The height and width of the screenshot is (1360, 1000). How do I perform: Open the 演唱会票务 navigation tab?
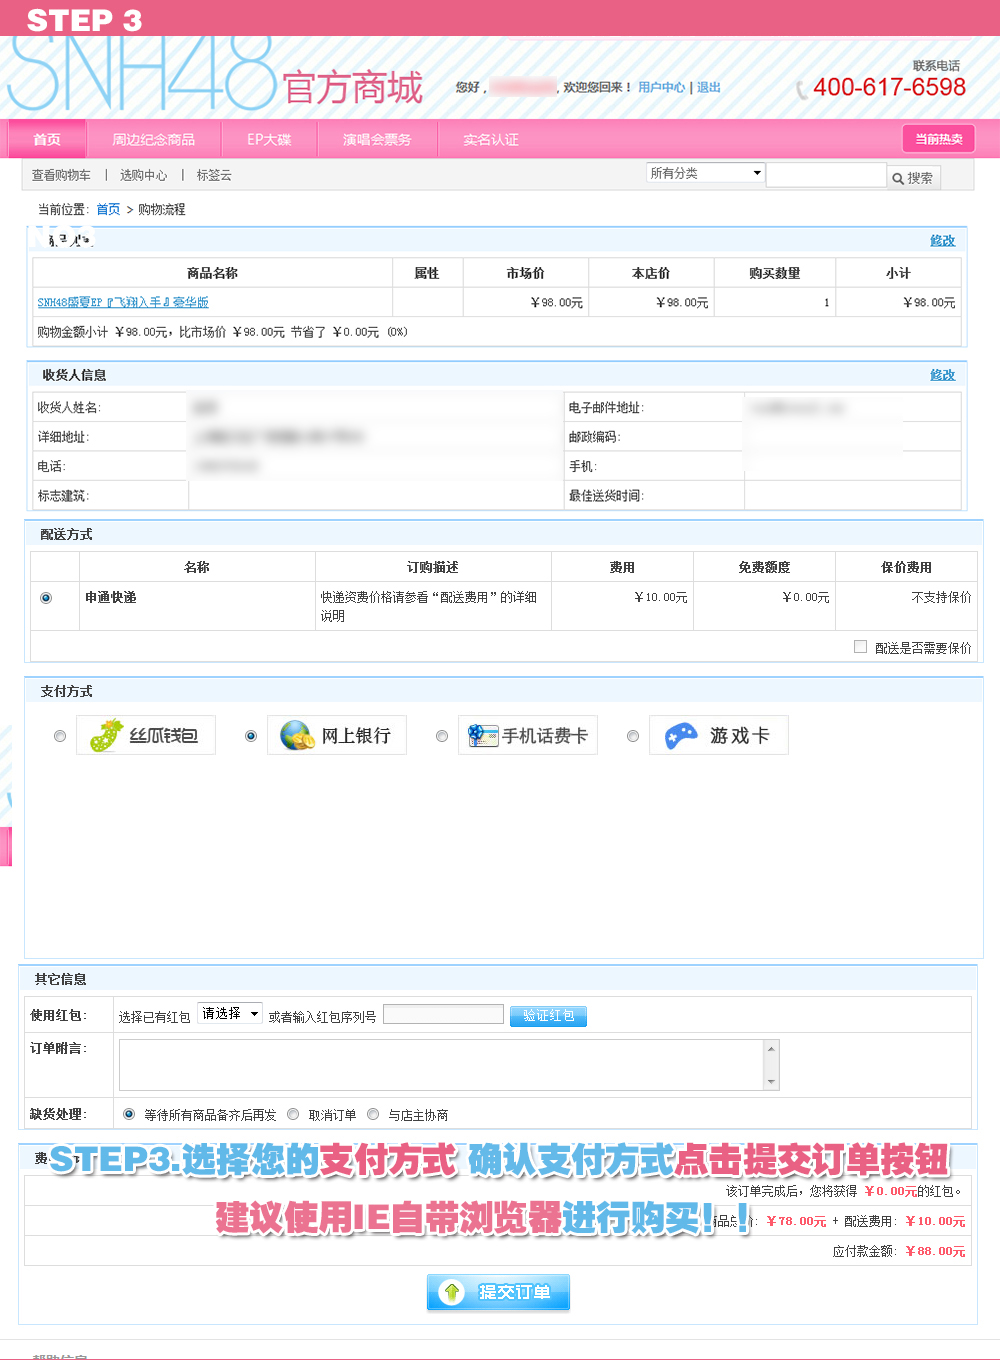click(377, 139)
